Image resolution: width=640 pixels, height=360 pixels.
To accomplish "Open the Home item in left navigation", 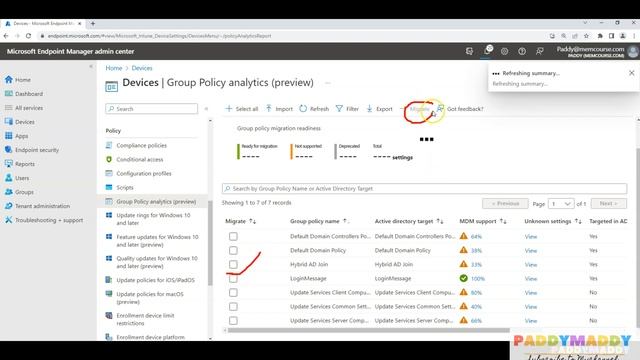I will pyautogui.click(x=18, y=80).
